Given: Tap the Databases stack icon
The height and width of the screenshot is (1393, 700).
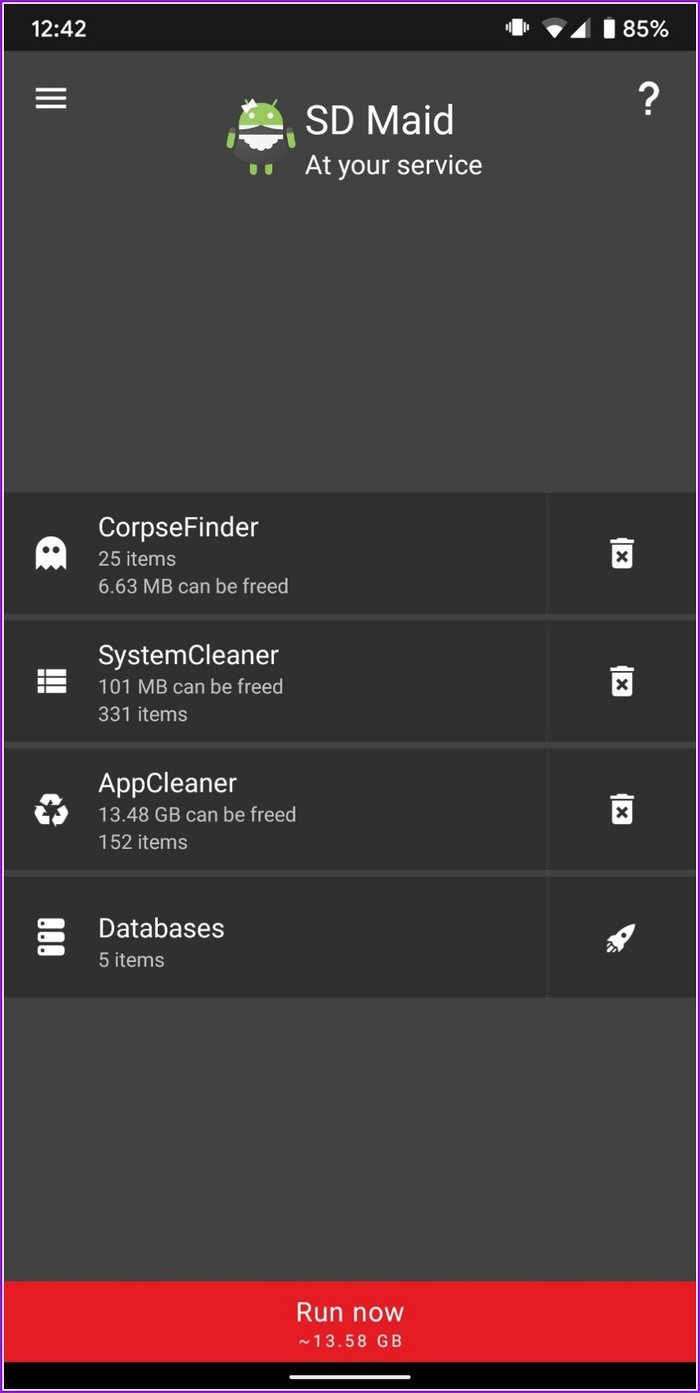Looking at the screenshot, I should pyautogui.click(x=51, y=937).
